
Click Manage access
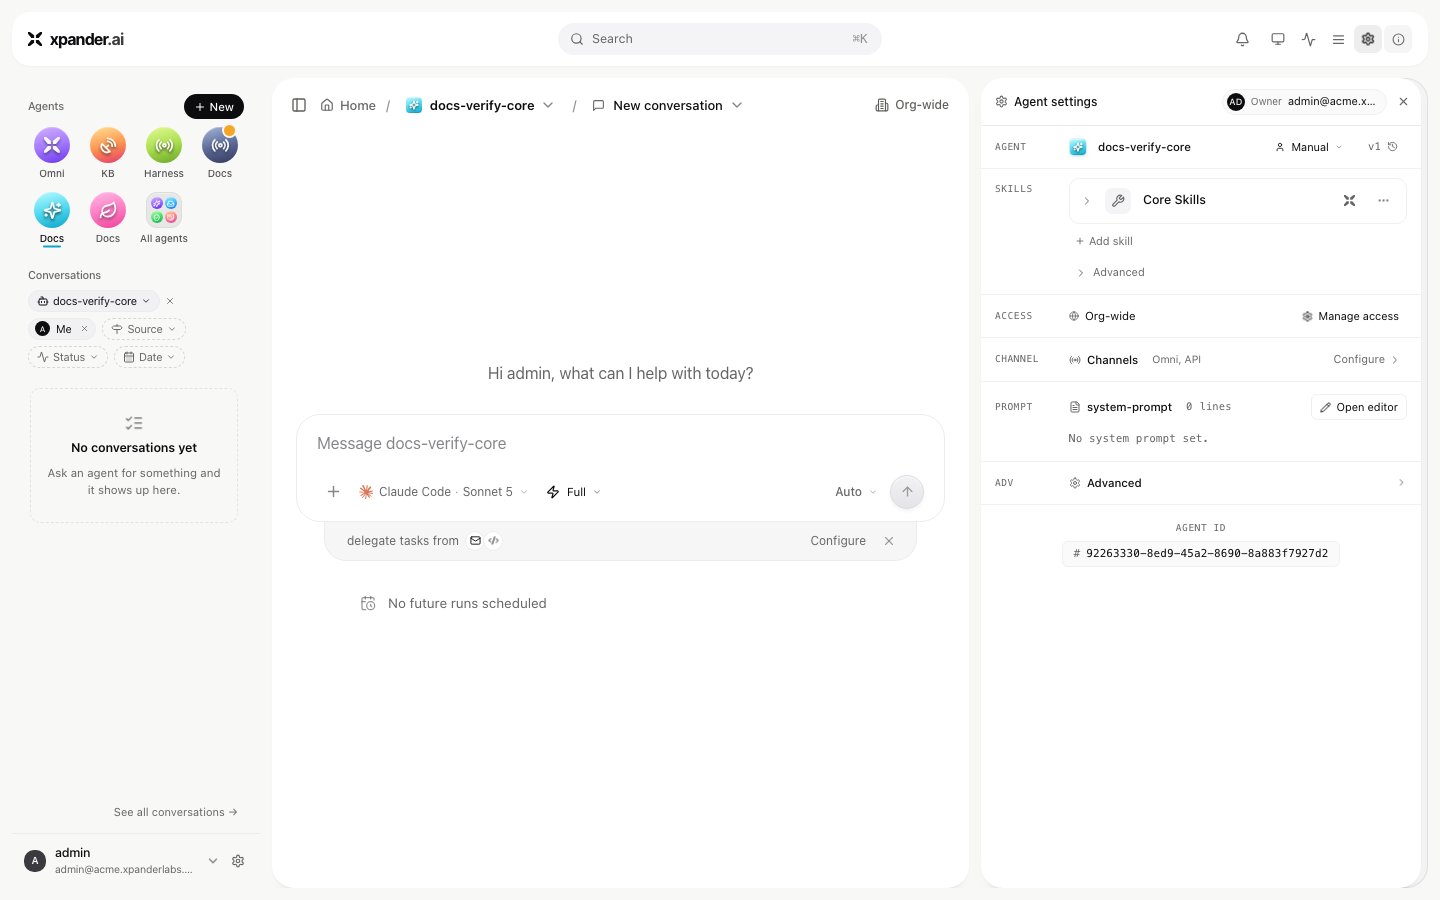coord(1350,316)
